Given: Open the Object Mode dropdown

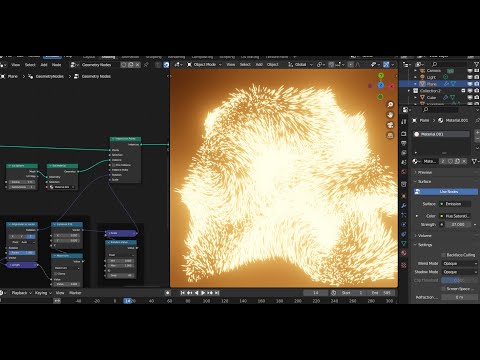Looking at the screenshot, I should point(204,64).
